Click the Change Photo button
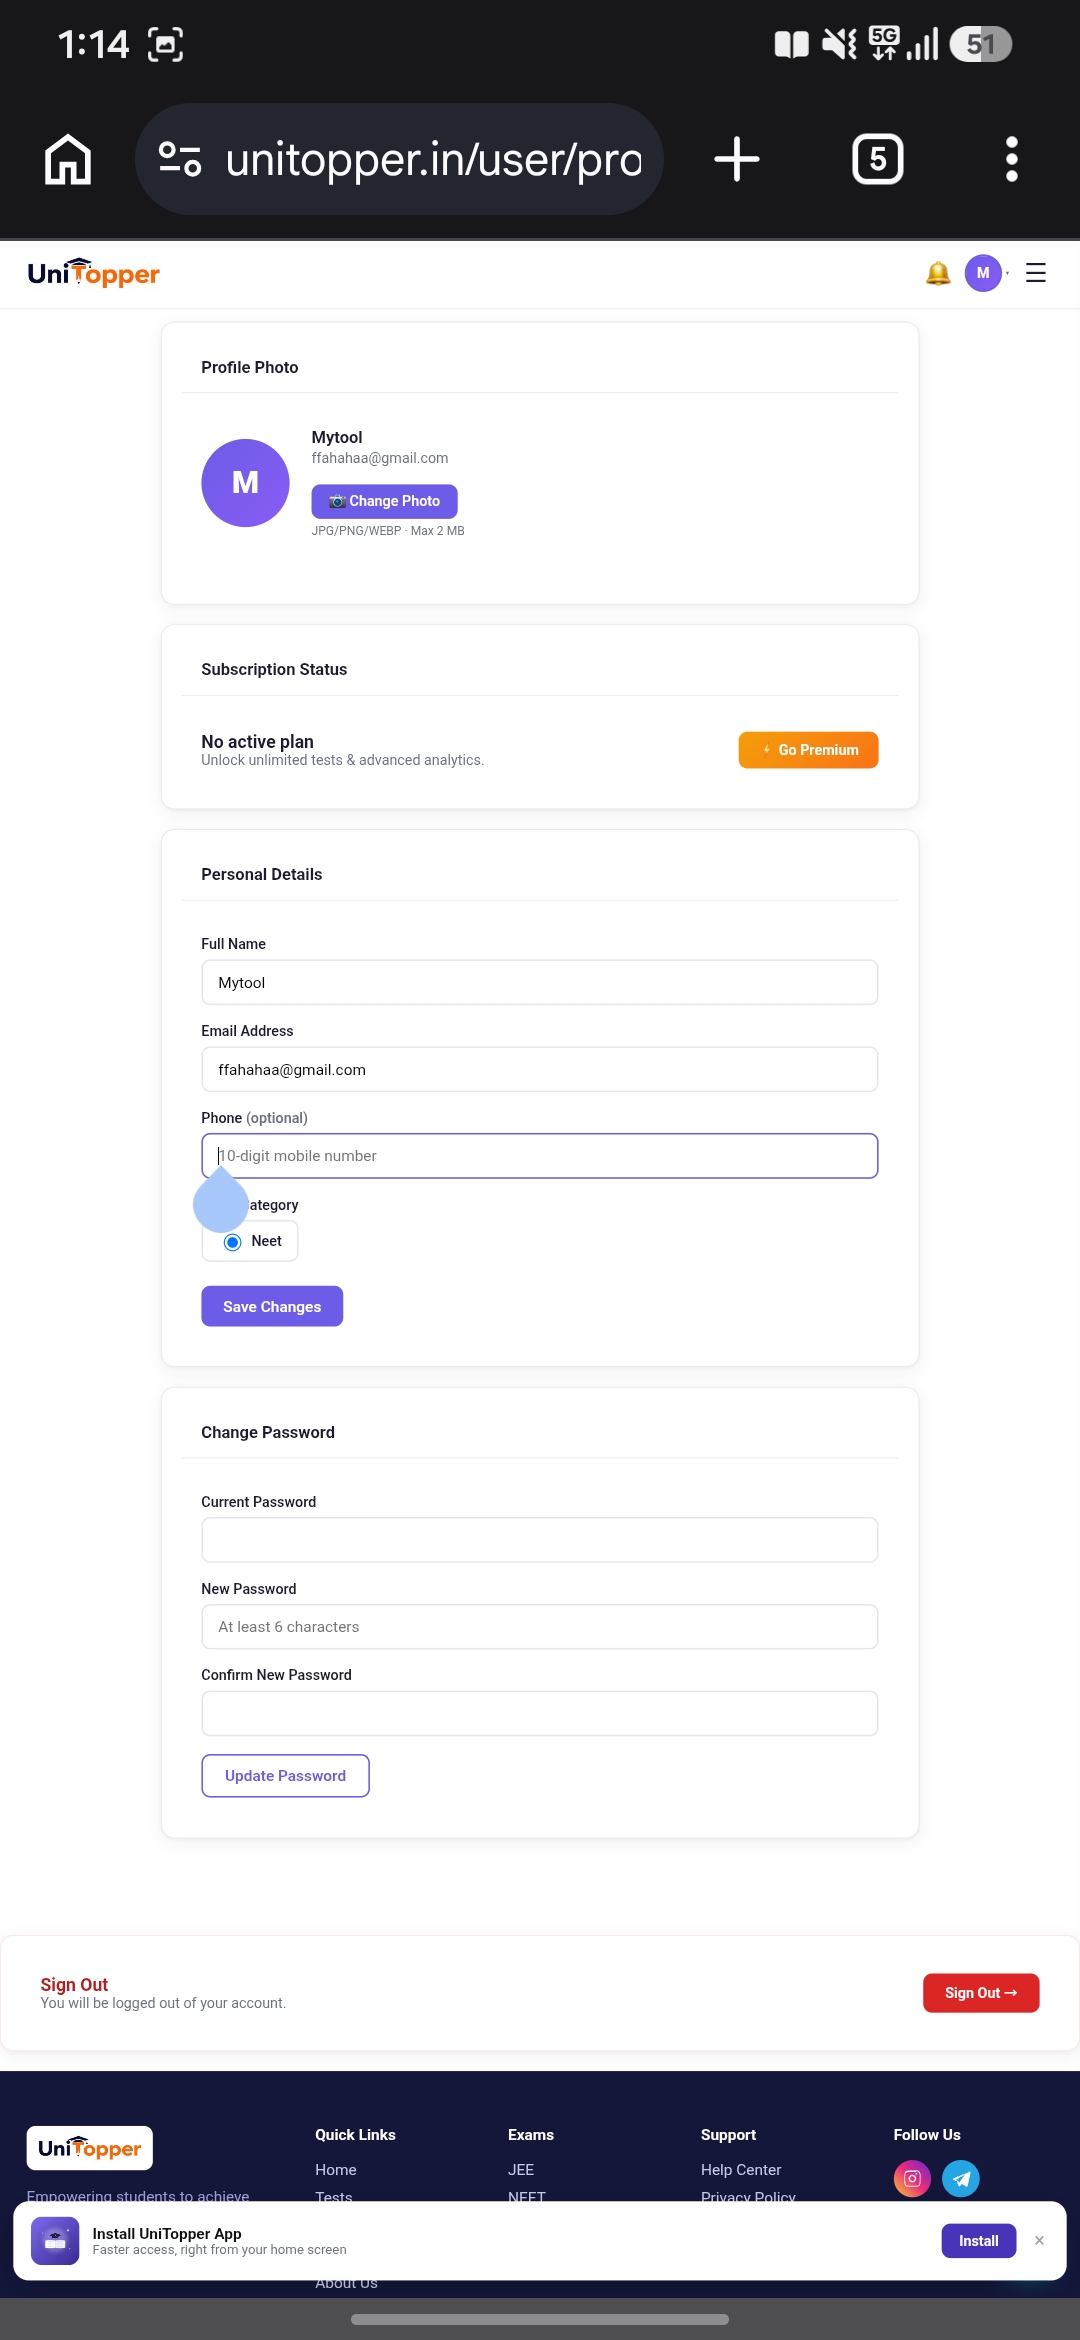This screenshot has height=2340, width=1080. pos(384,501)
